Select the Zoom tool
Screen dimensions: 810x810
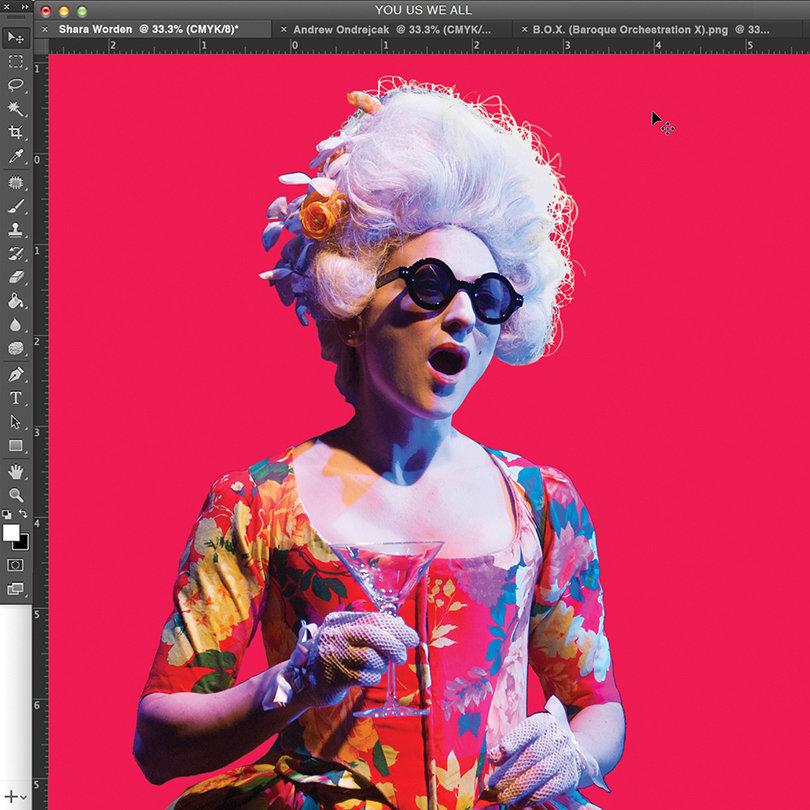coord(15,495)
